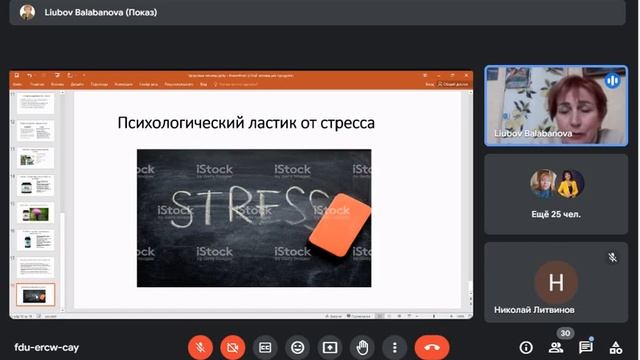Select slide thumbnail 15 with thistle flower
This screenshot has height=360, width=640.
(x=36, y=213)
